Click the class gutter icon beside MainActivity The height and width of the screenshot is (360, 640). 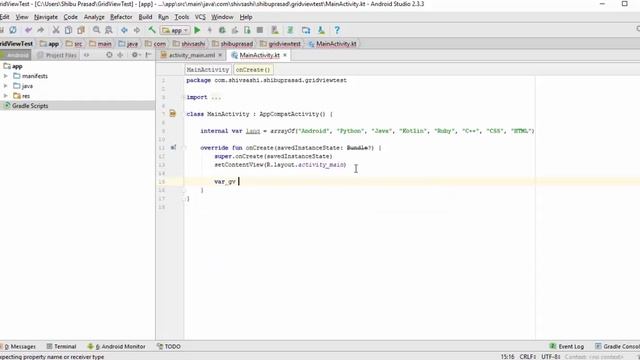pos(173,114)
